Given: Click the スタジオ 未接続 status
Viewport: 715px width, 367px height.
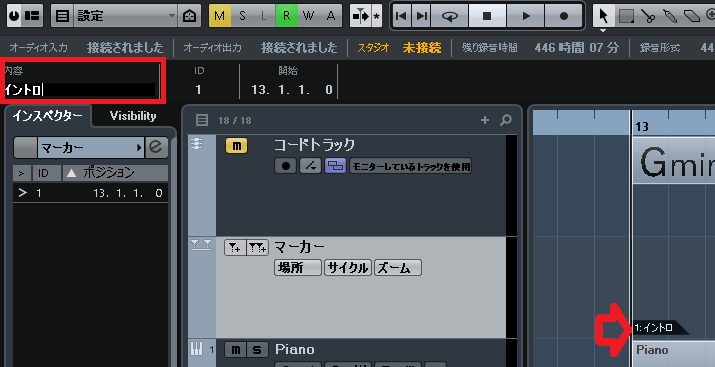Looking at the screenshot, I should 399,47.
